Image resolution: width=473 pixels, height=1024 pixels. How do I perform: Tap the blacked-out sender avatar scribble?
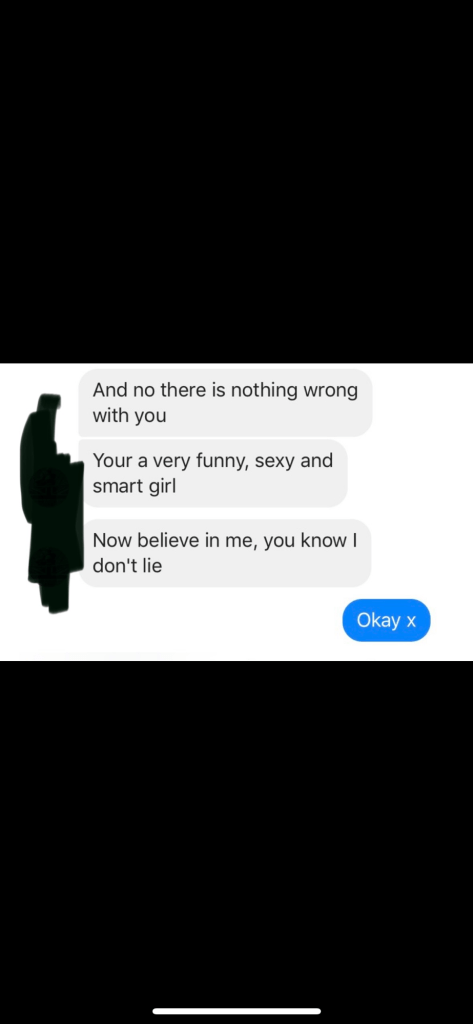pyautogui.click(x=51, y=504)
